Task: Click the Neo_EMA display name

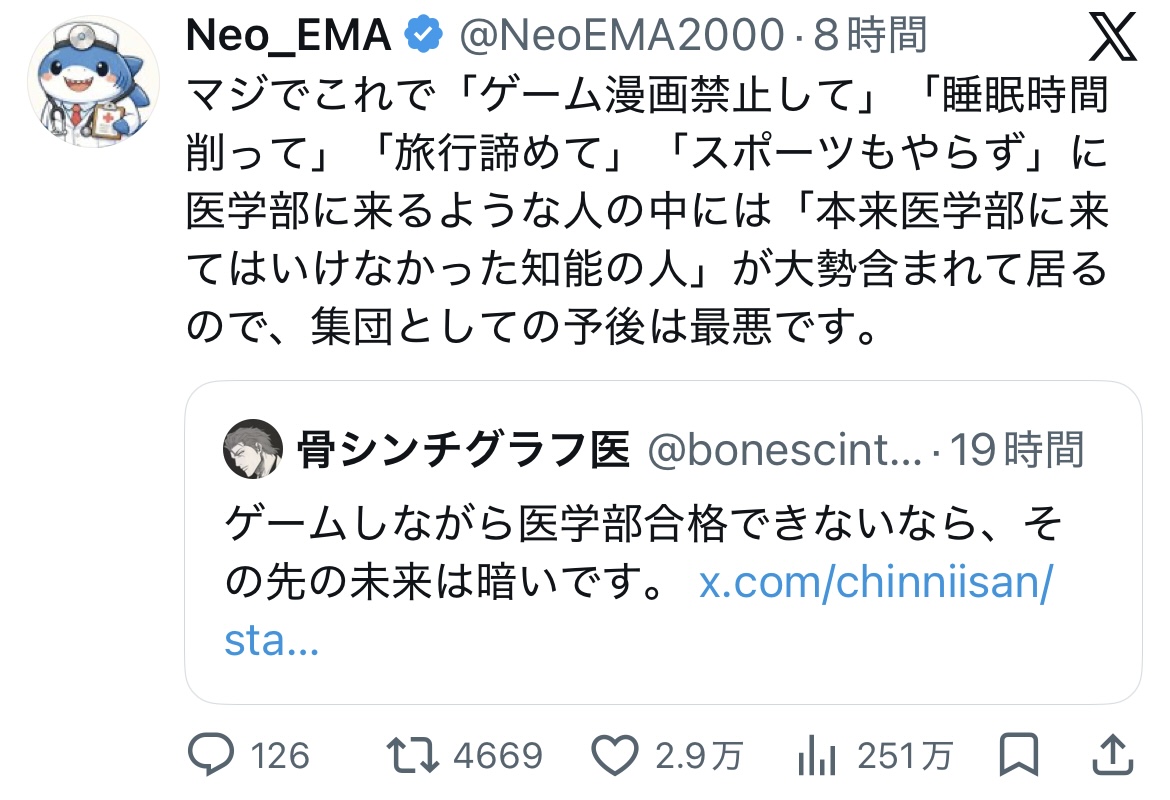Action: 288,37
